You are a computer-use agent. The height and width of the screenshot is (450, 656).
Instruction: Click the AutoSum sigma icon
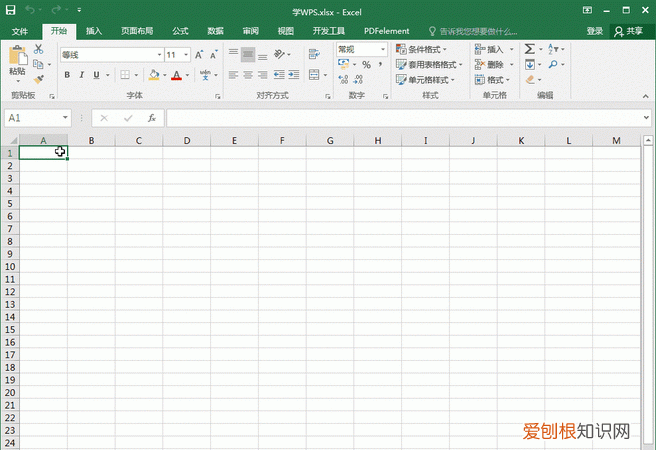(529, 49)
